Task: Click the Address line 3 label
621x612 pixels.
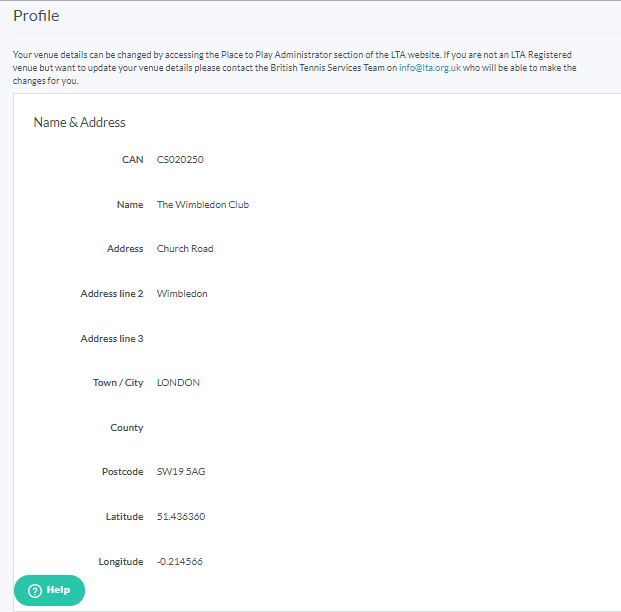Action: click(x=111, y=339)
